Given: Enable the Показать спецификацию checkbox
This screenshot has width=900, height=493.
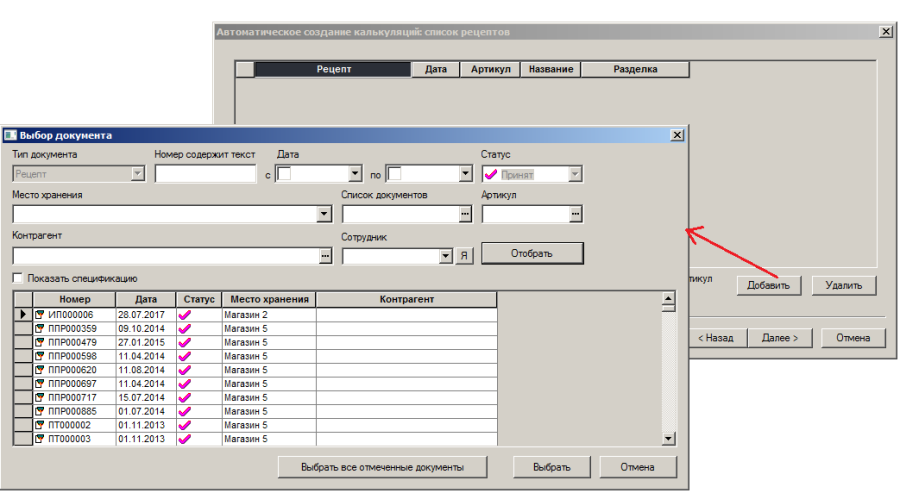Looking at the screenshot, I should click(18, 278).
